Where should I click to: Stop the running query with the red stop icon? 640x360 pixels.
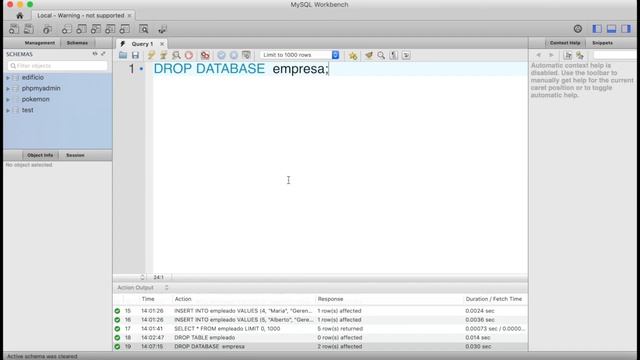pos(189,55)
